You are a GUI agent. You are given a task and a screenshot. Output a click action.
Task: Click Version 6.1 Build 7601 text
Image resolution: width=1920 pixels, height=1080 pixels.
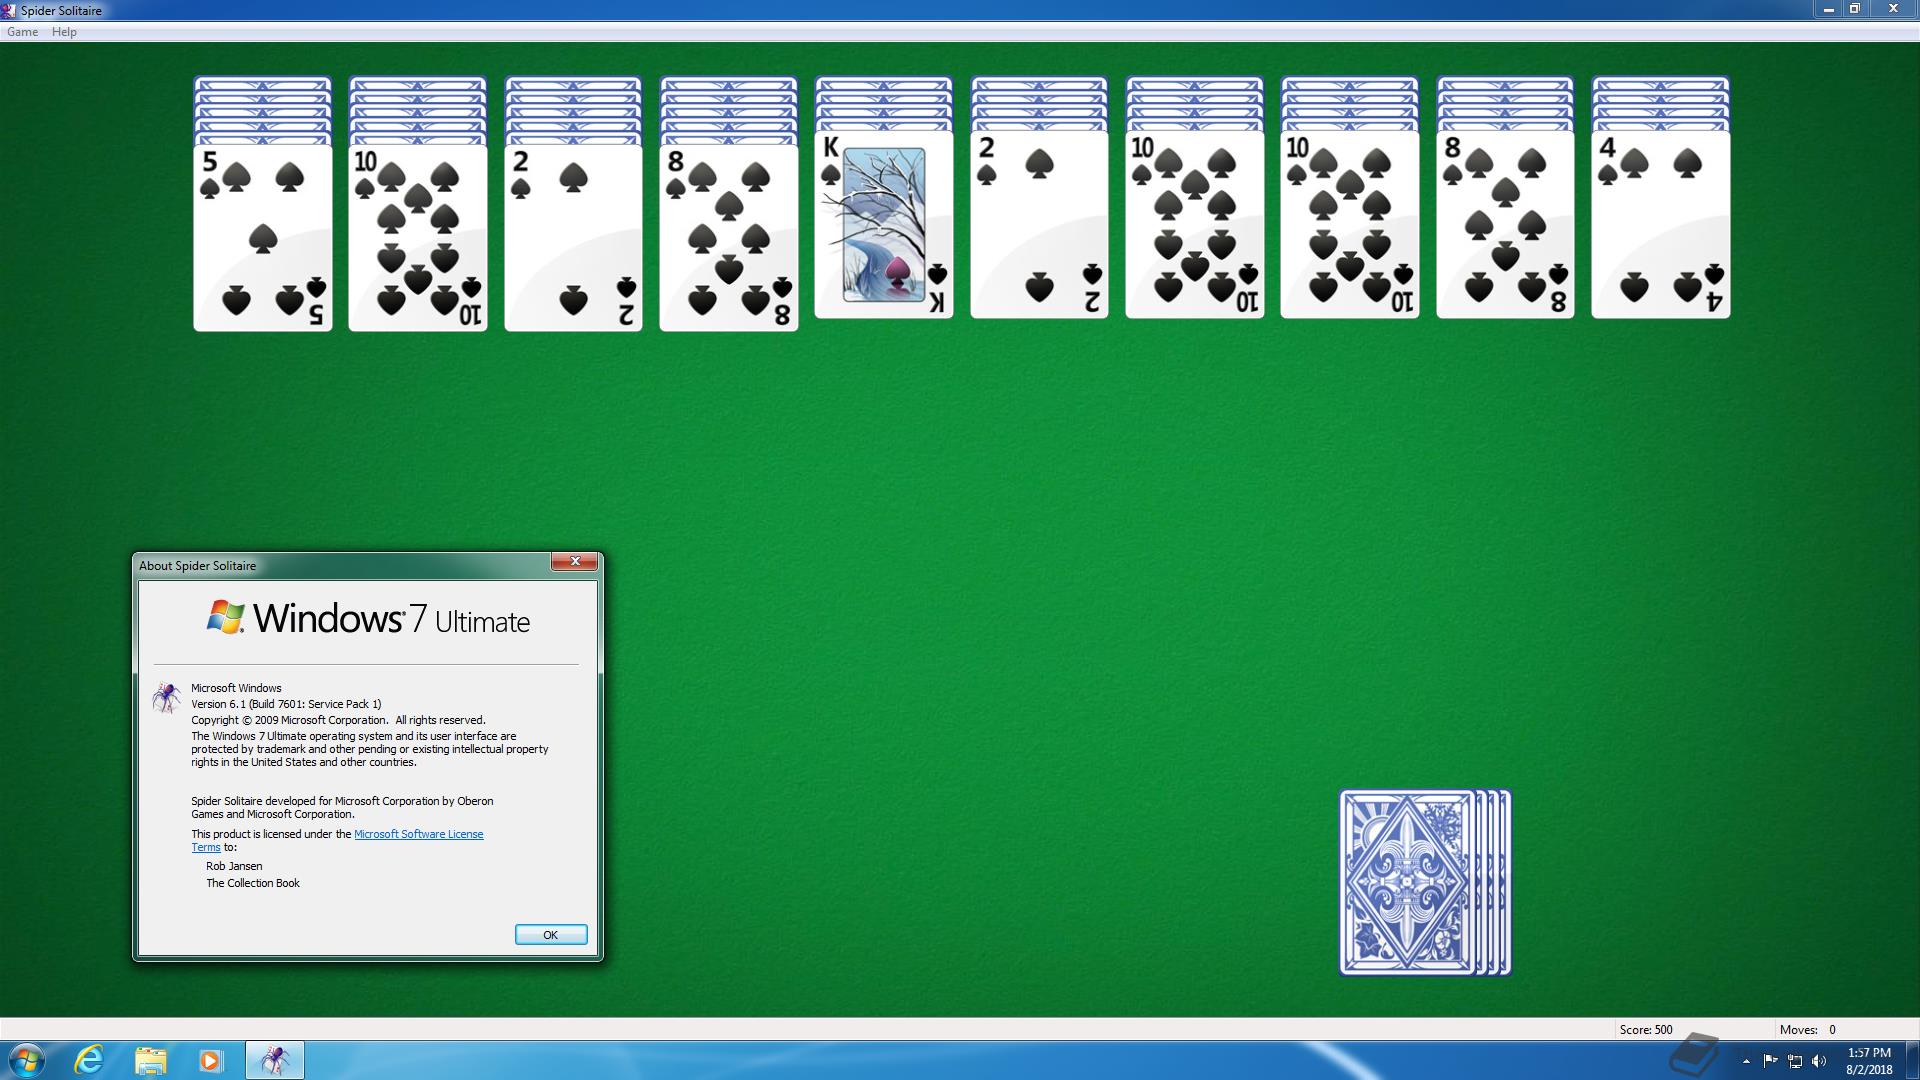pyautogui.click(x=286, y=704)
